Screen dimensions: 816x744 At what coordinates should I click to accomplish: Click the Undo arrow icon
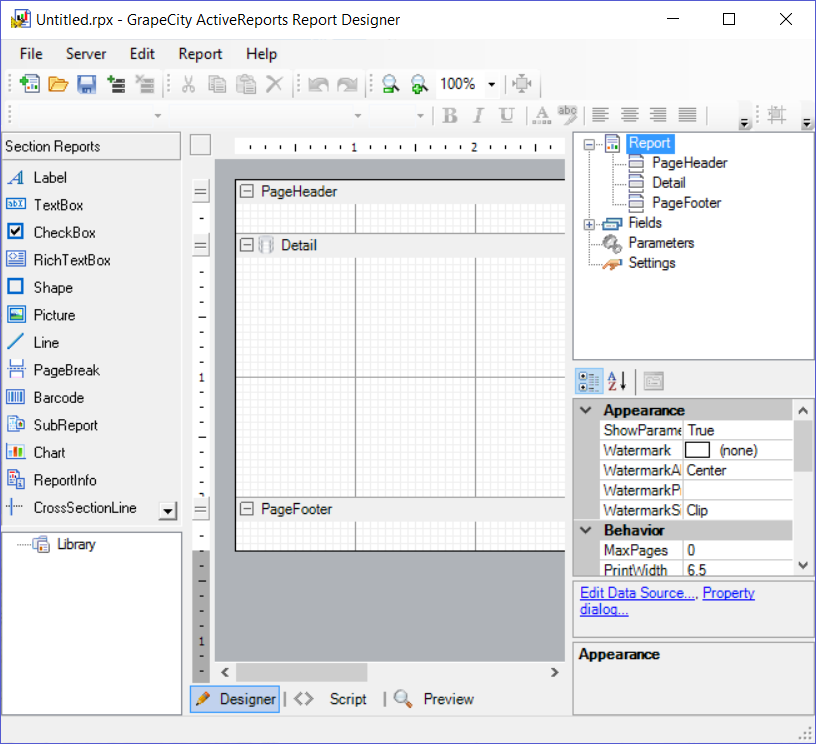318,84
